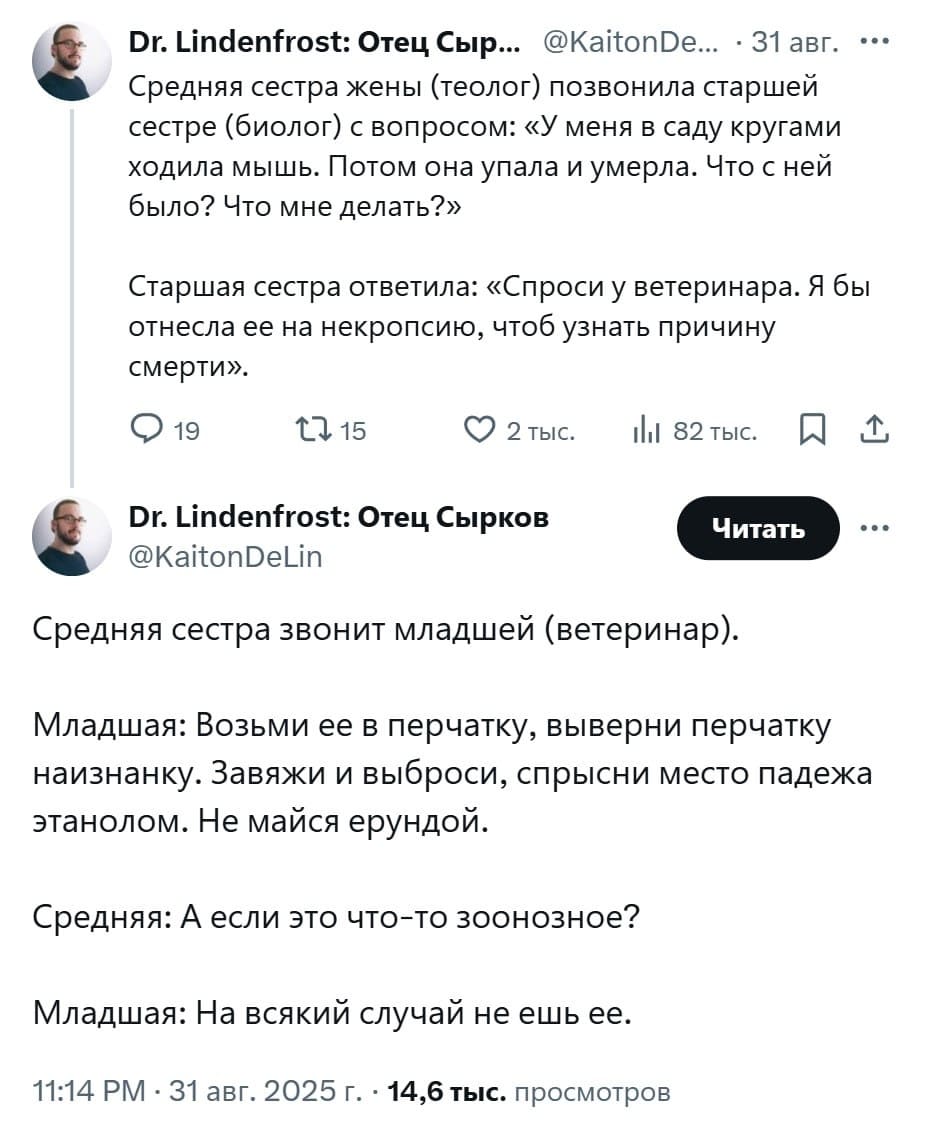Open the reply icon on the first tweet
This screenshot has height=1141, width=925.
148,430
